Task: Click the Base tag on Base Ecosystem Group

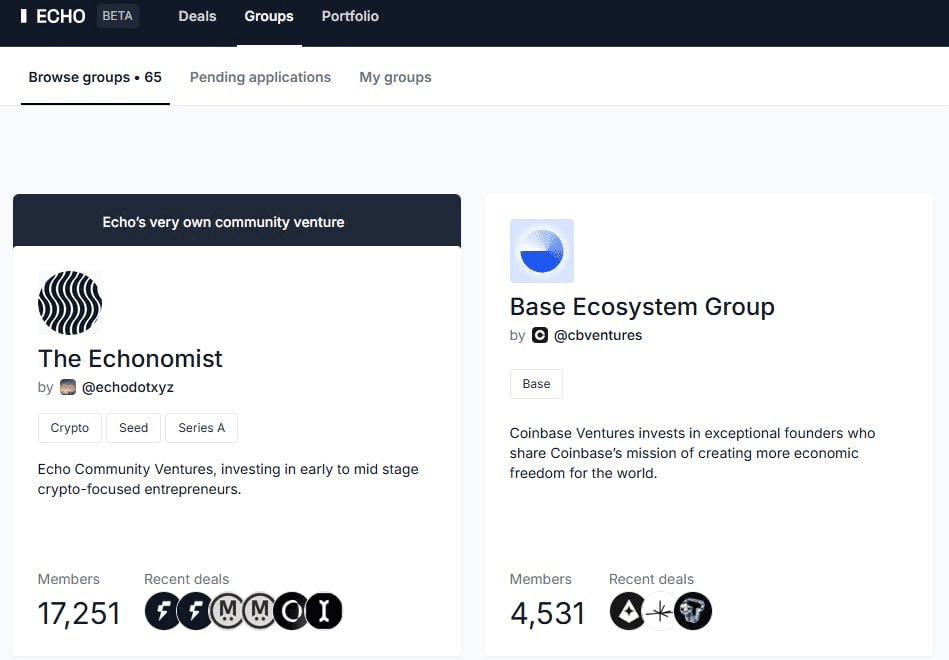Action: tap(536, 384)
